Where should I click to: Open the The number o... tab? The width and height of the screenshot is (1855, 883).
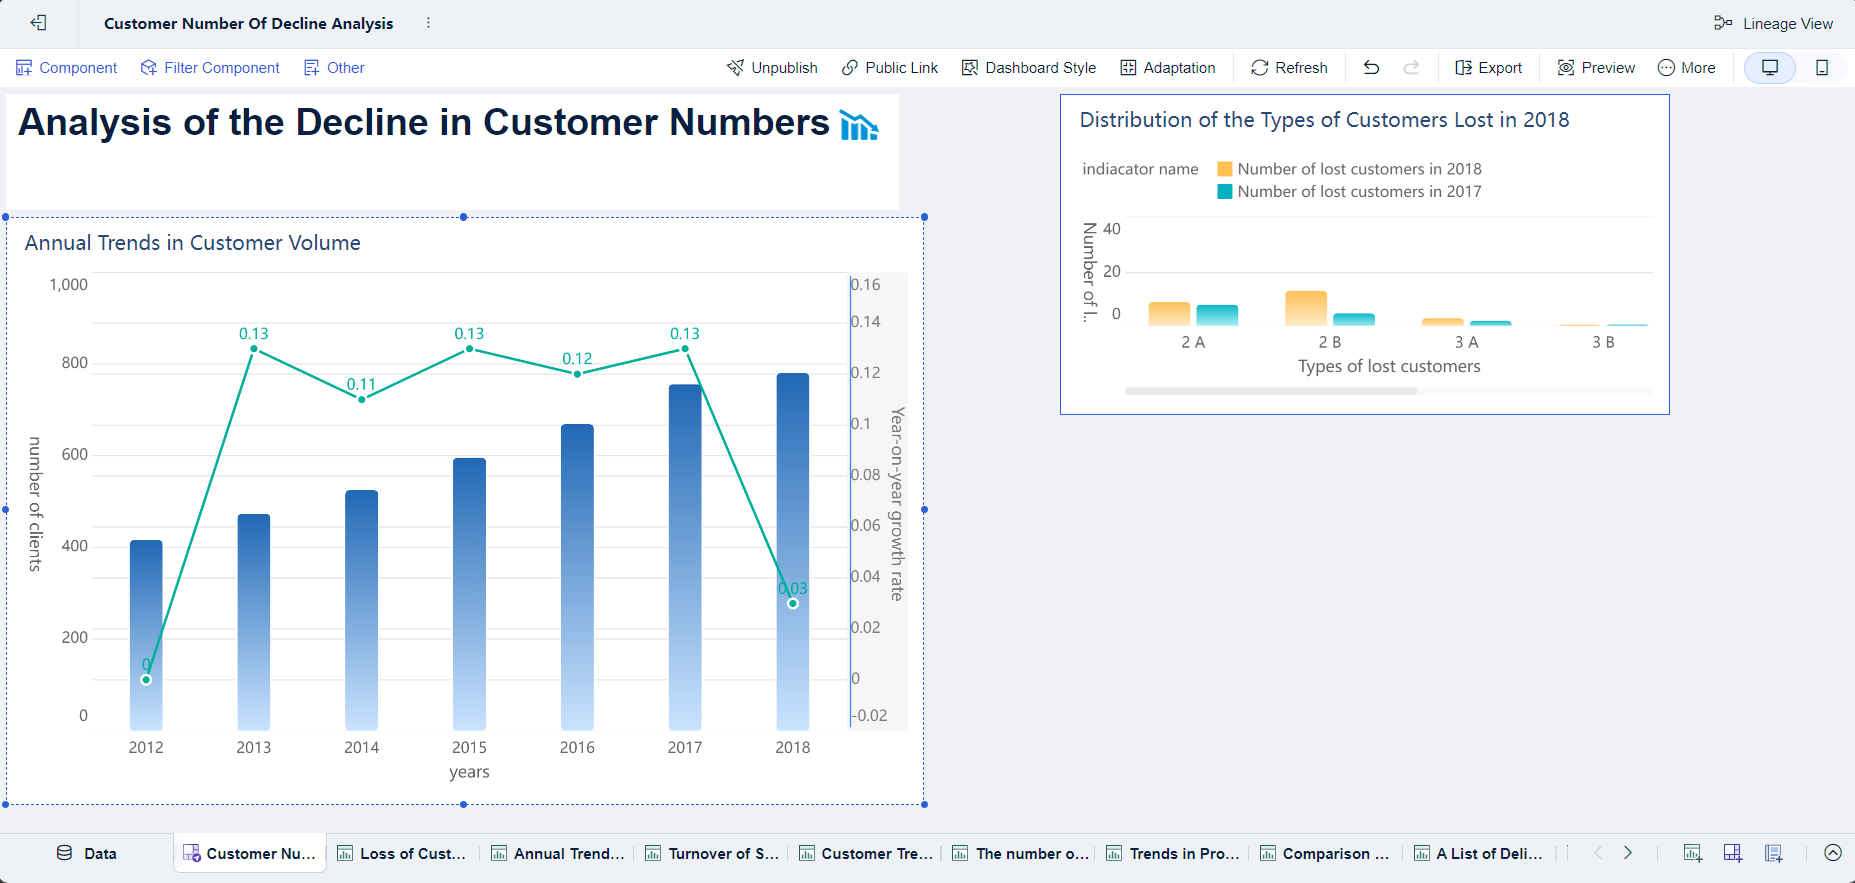coord(1020,853)
